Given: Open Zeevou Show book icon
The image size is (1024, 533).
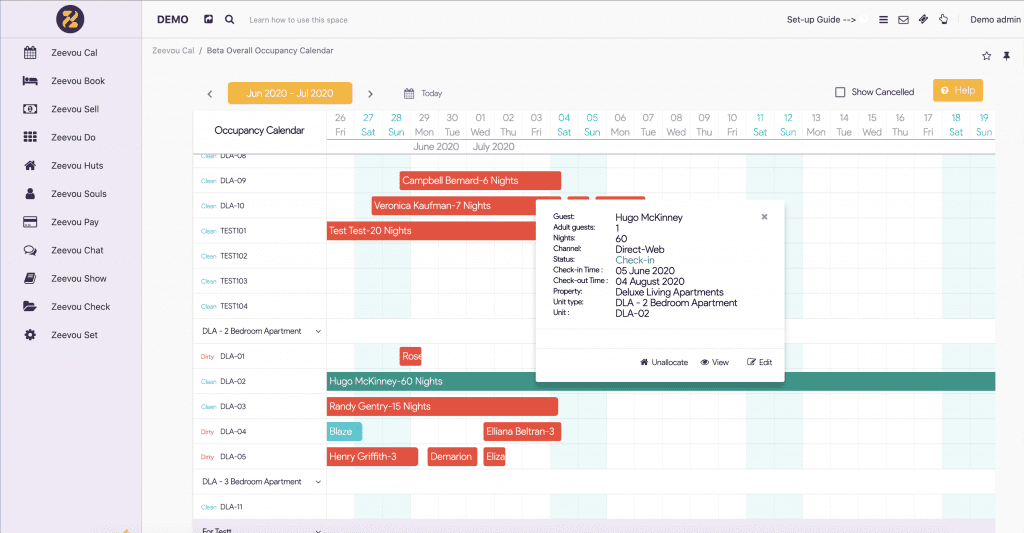Looking at the screenshot, I should 30,278.
